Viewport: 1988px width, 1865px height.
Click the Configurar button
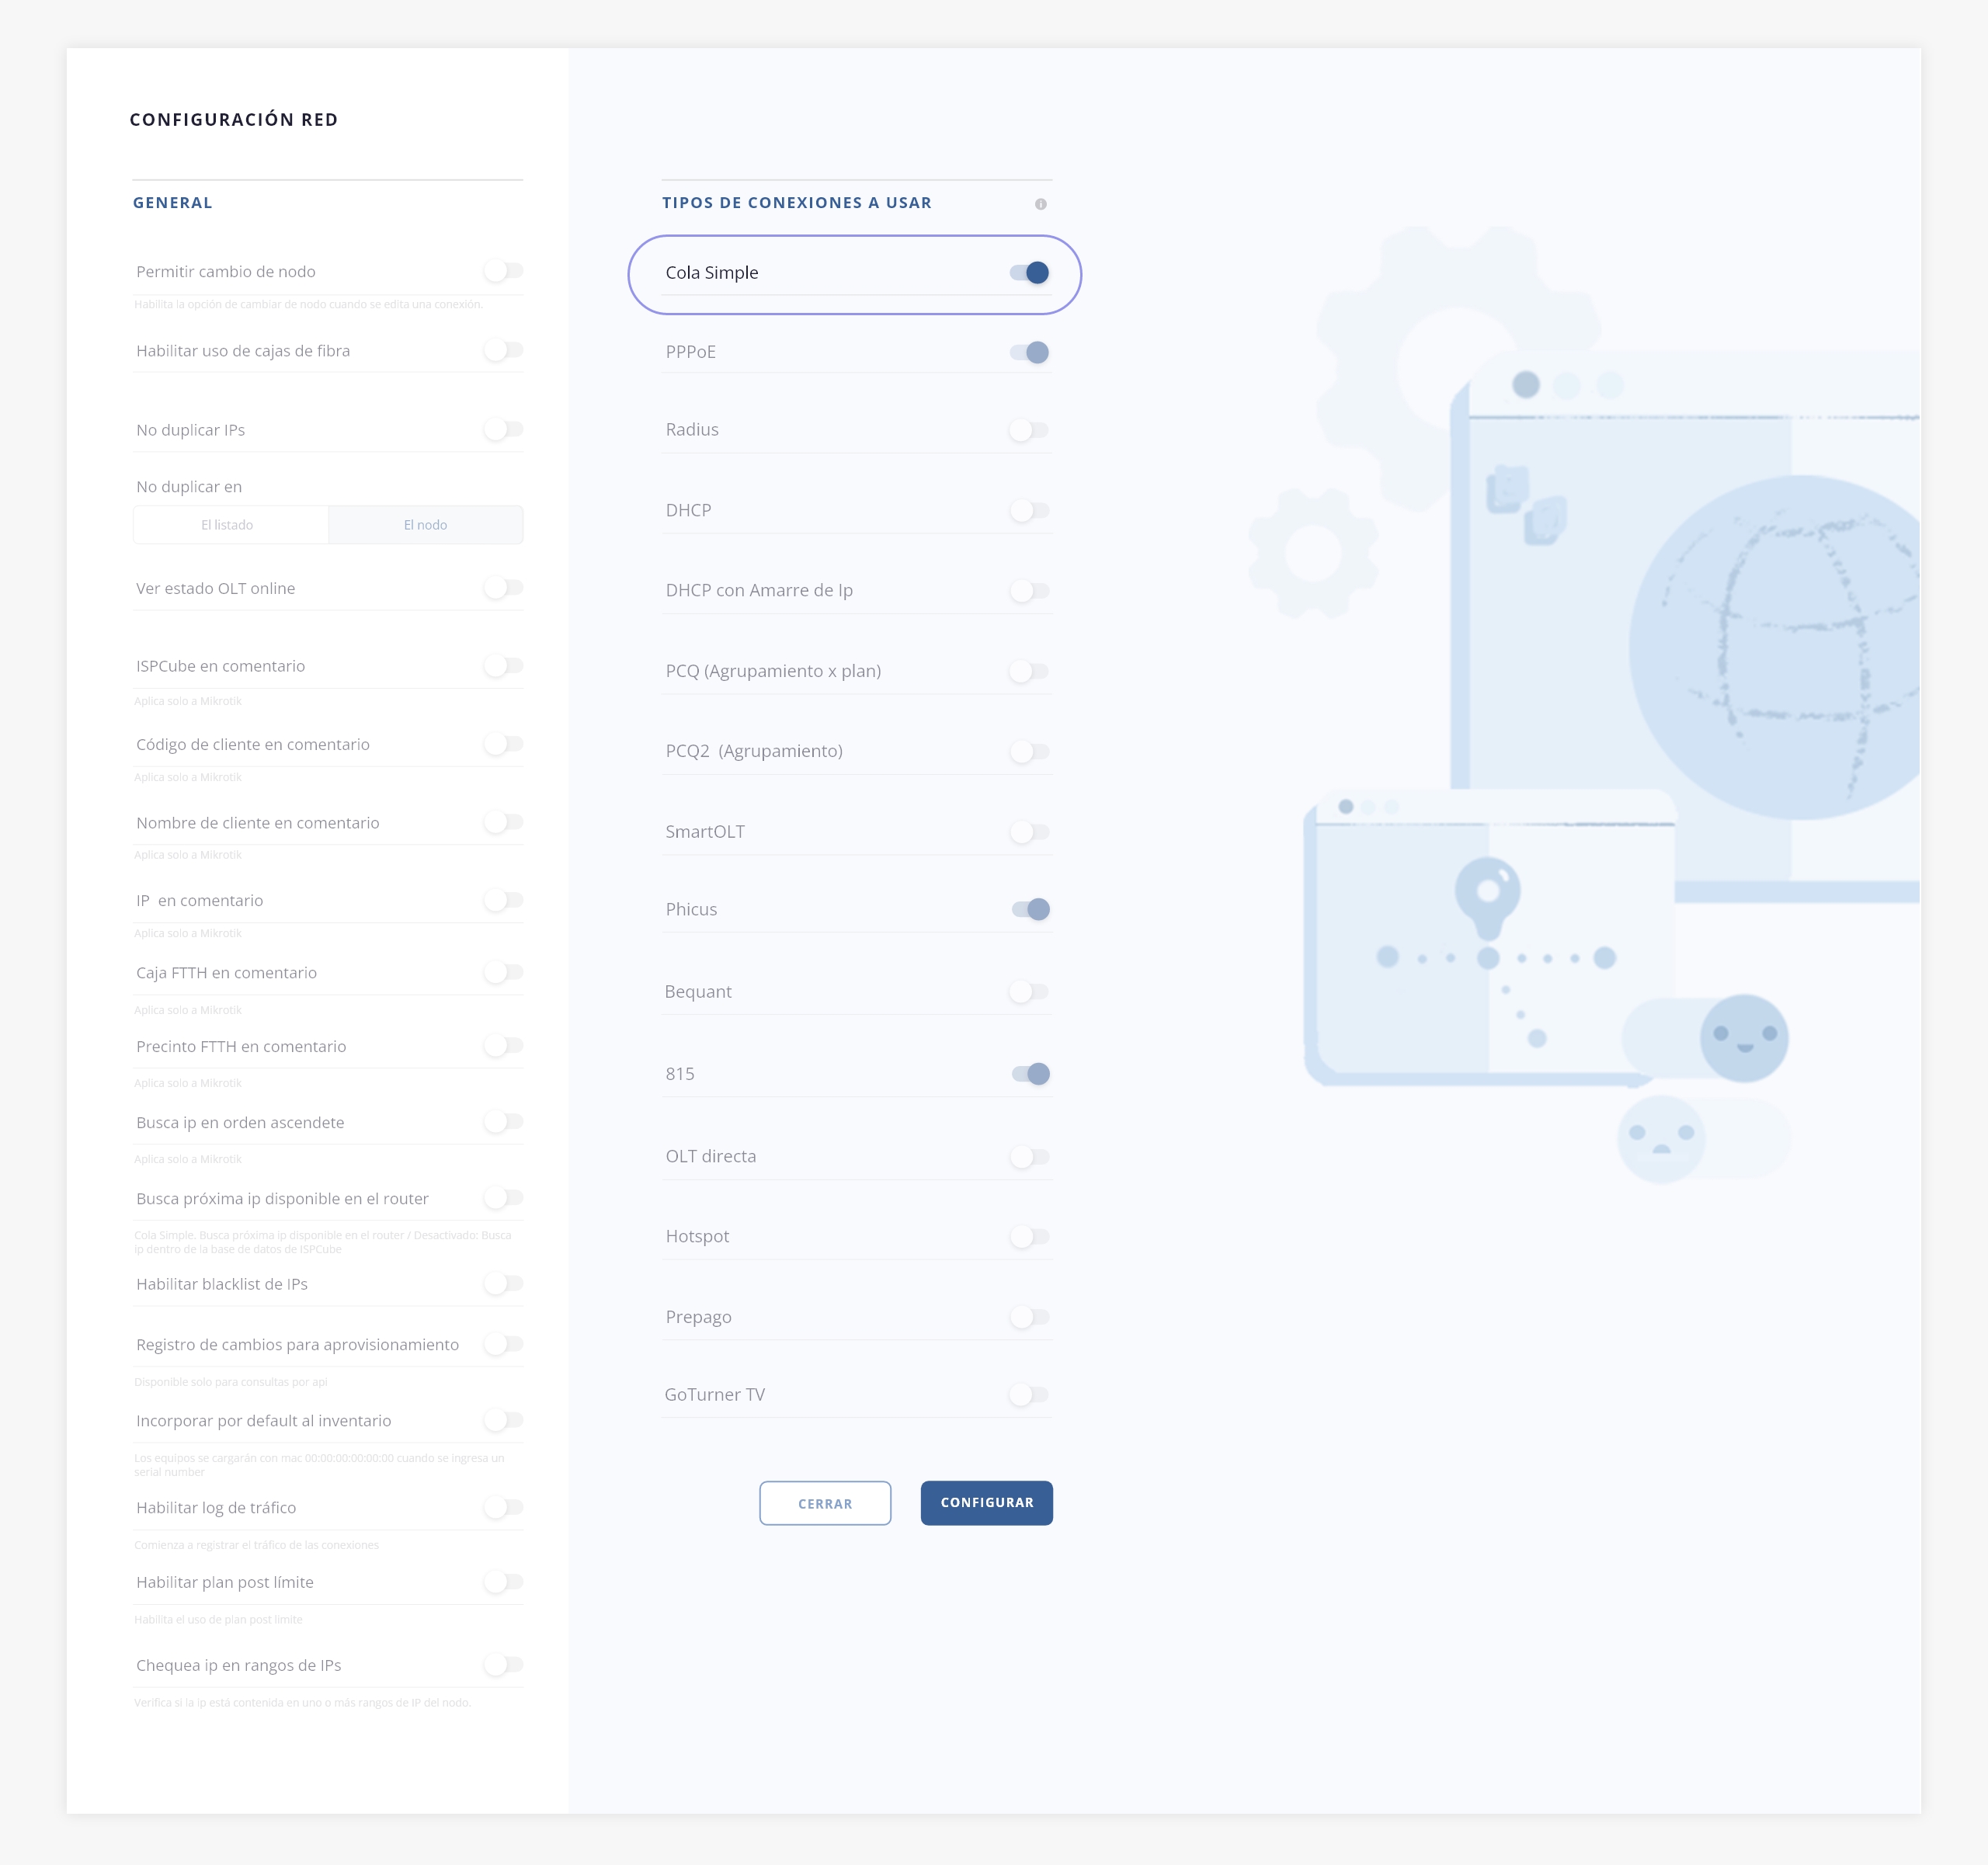point(986,1503)
